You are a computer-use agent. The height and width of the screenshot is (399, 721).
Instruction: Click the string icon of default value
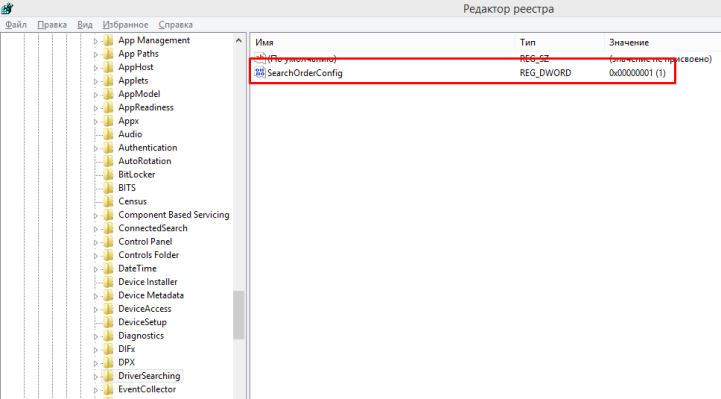click(260, 59)
